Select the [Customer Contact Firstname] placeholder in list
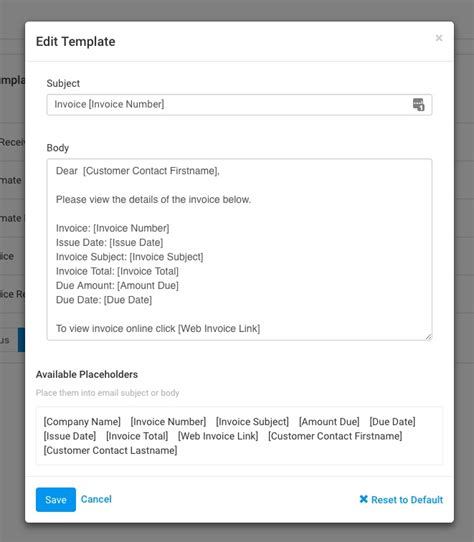This screenshot has width=474, height=542. tap(335, 436)
